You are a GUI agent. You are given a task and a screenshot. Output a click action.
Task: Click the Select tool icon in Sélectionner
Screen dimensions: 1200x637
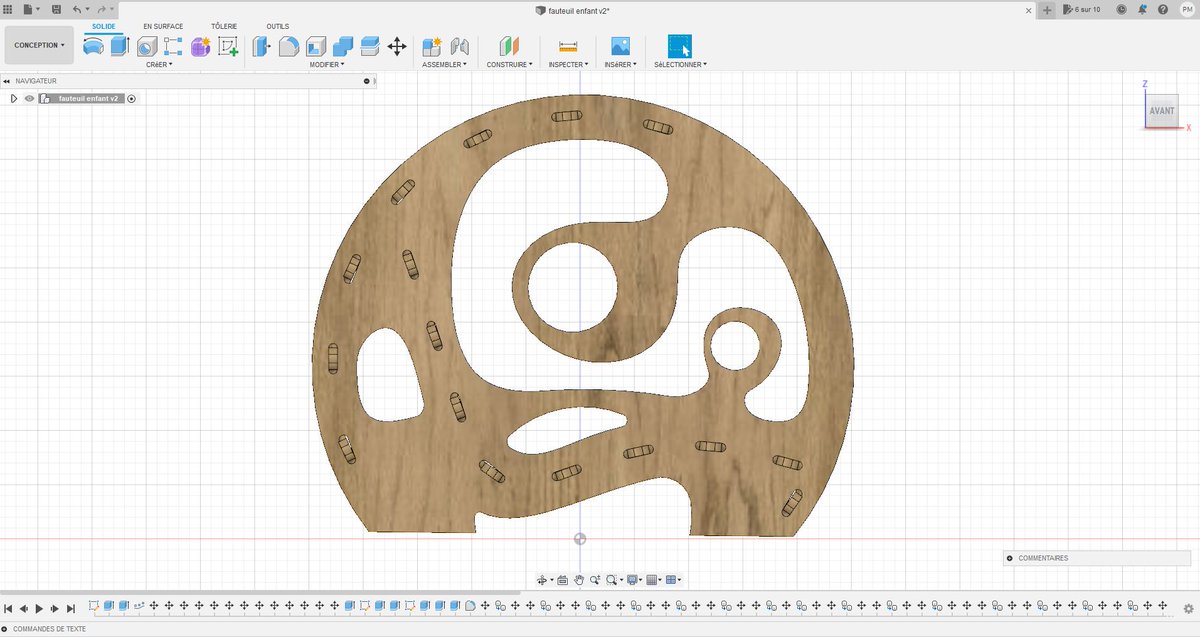680,46
